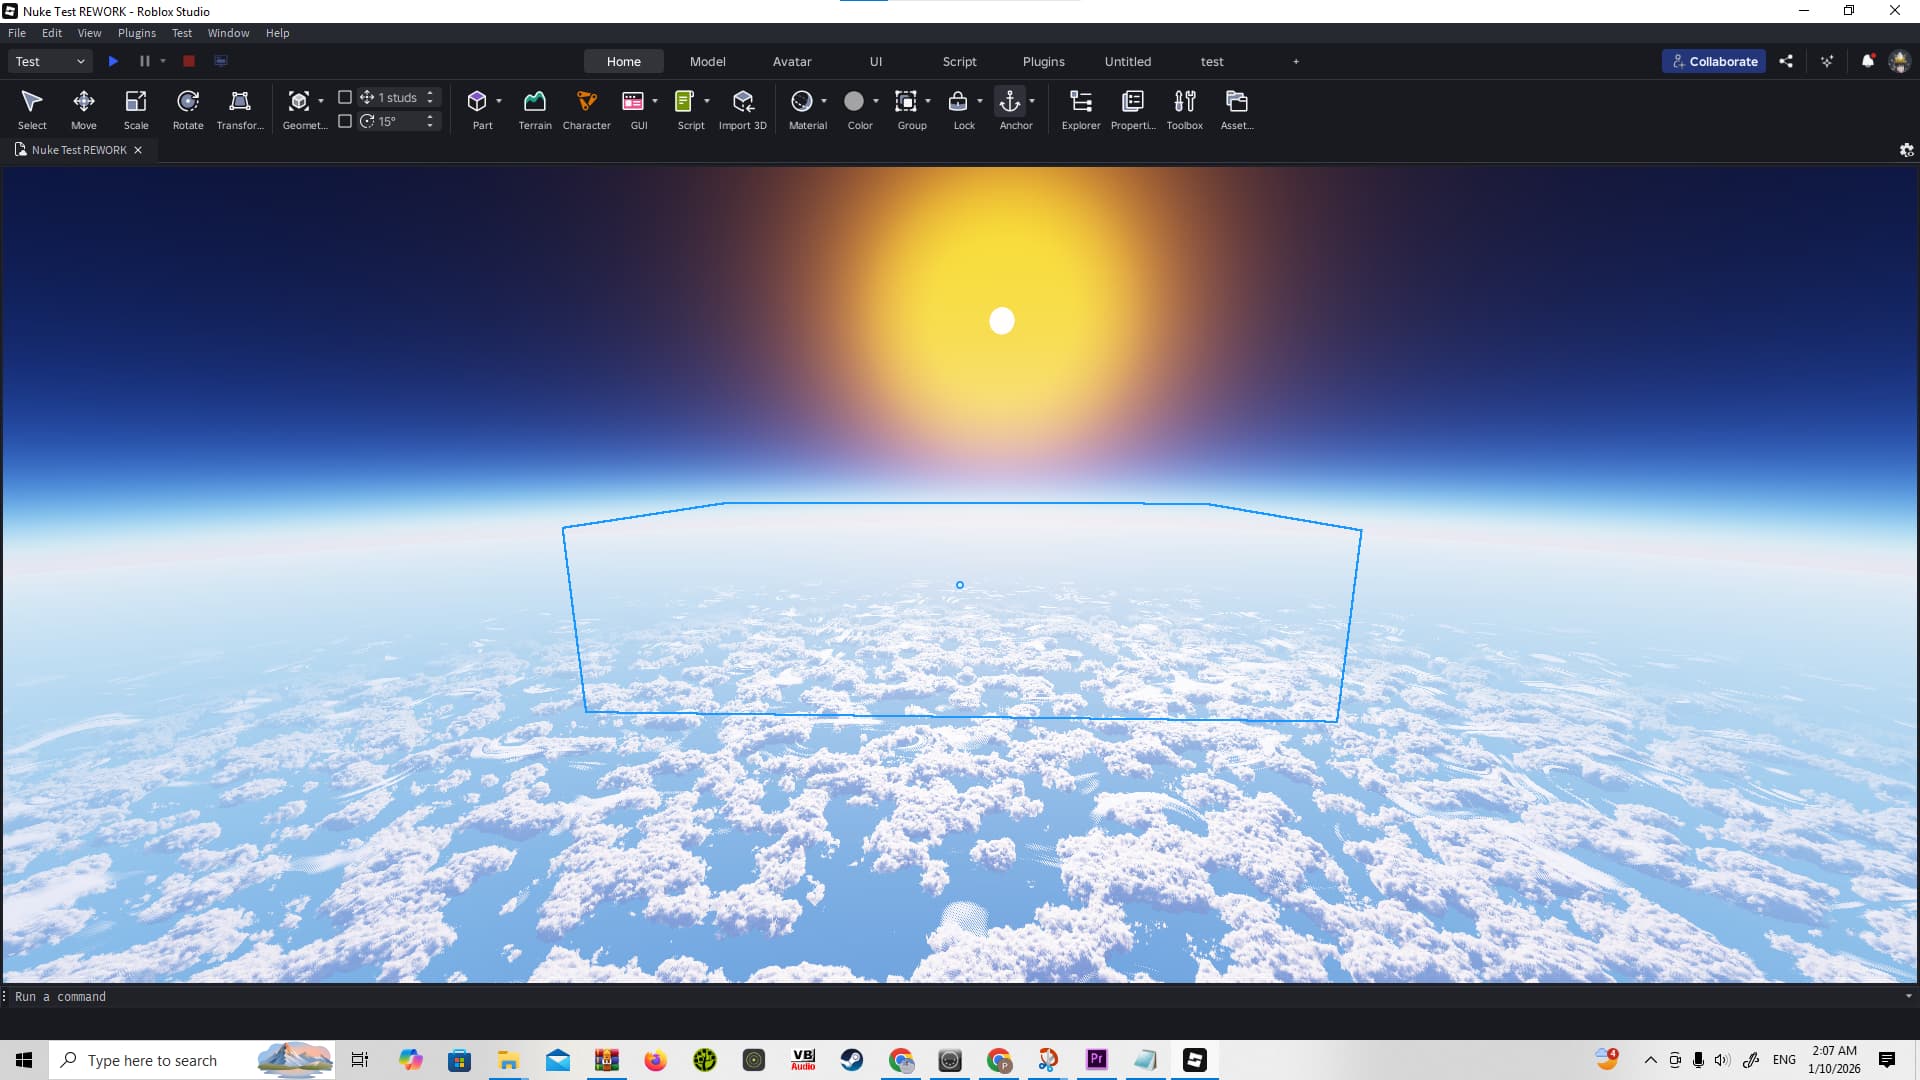Choose the Rotate tool
The width and height of the screenshot is (1920, 1080).
pyautogui.click(x=188, y=109)
